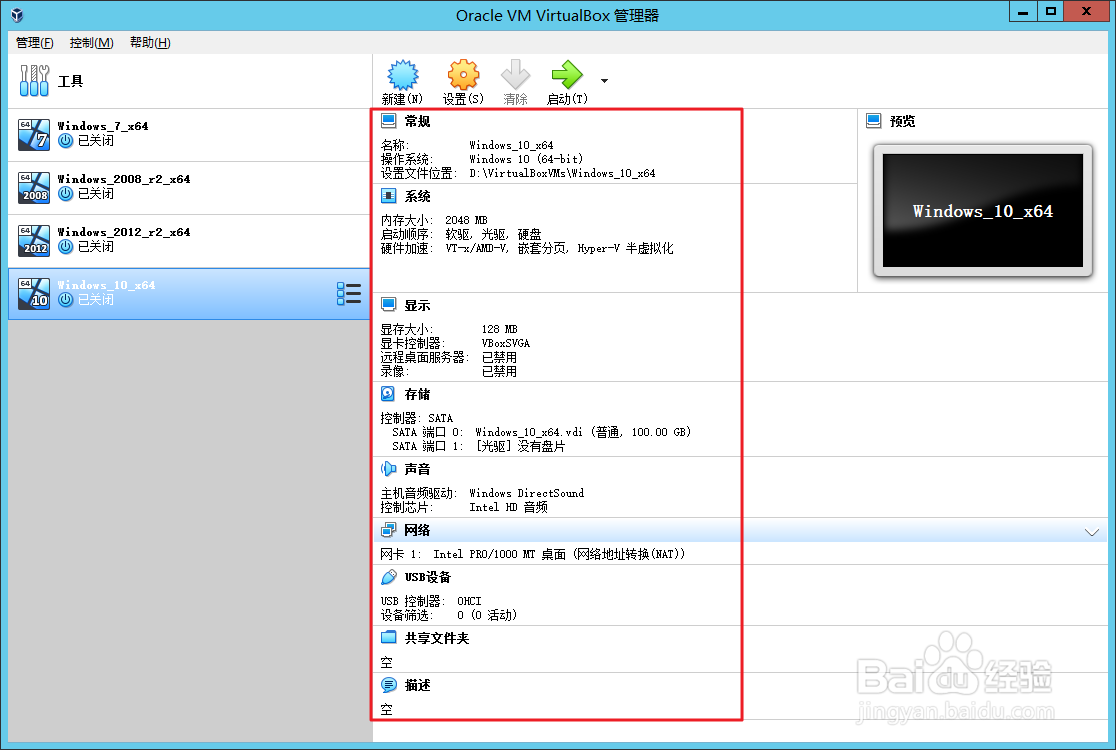Start Windows_10_x64 with the green 启动 arrow
1116x750 pixels.
[x=566, y=74]
